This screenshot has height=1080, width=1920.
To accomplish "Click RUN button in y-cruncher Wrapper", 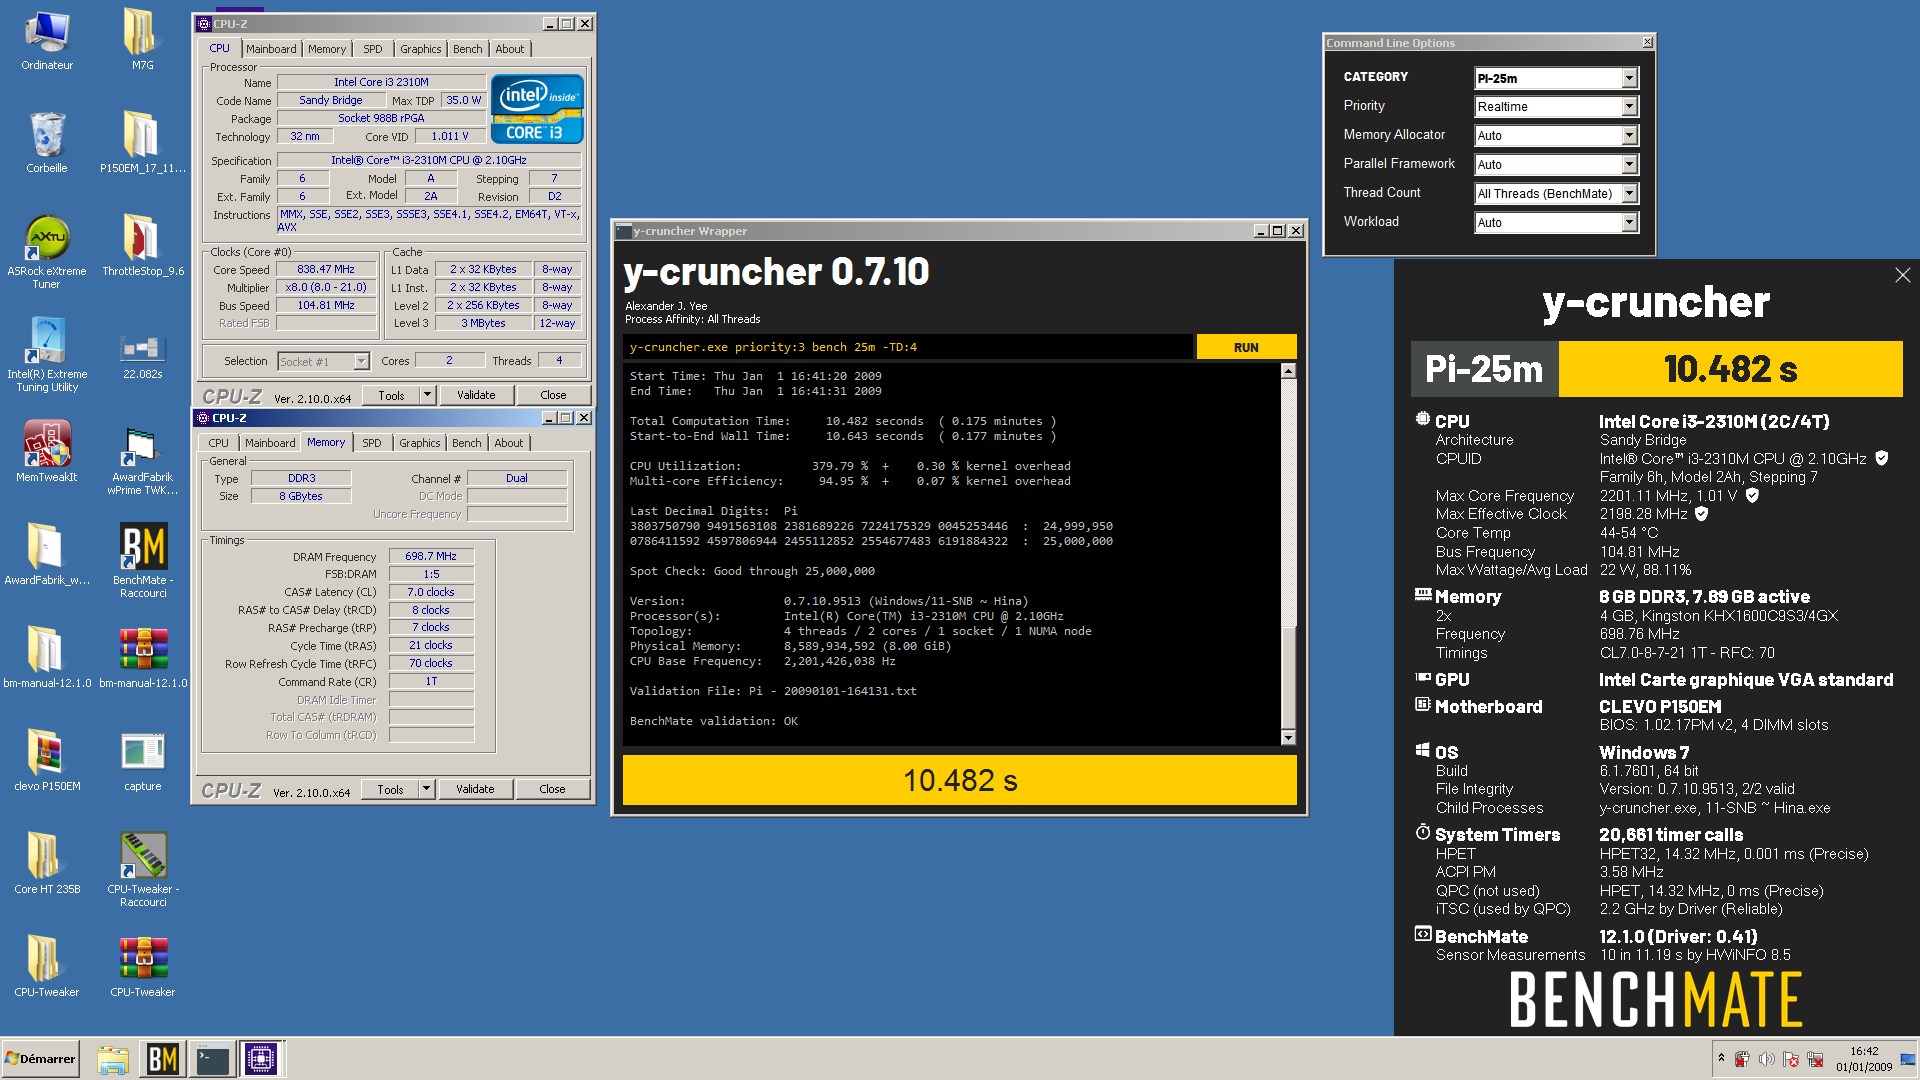I will coord(1246,347).
